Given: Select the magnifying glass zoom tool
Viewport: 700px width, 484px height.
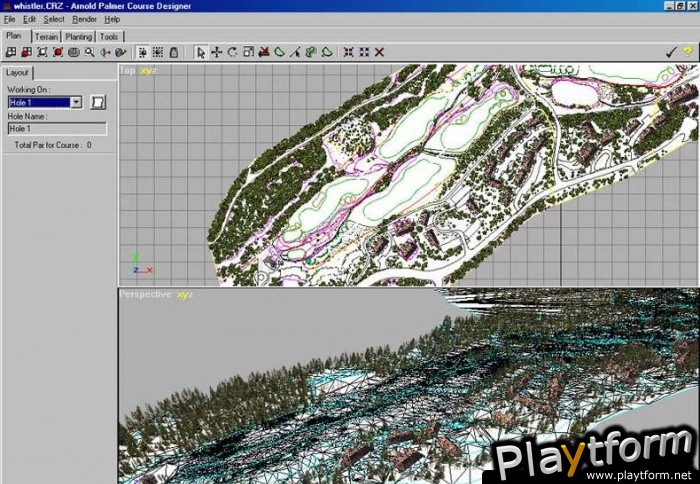Looking at the screenshot, I should 90,52.
